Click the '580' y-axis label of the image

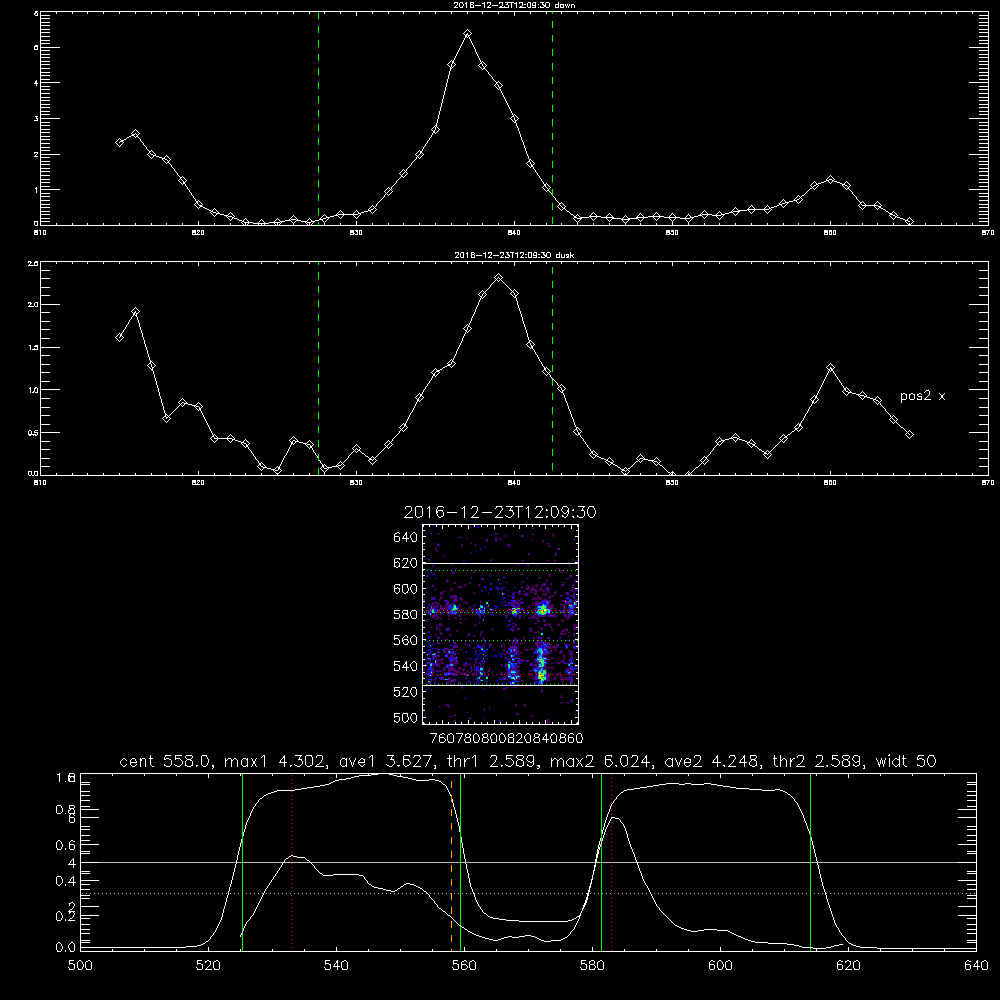pos(406,615)
